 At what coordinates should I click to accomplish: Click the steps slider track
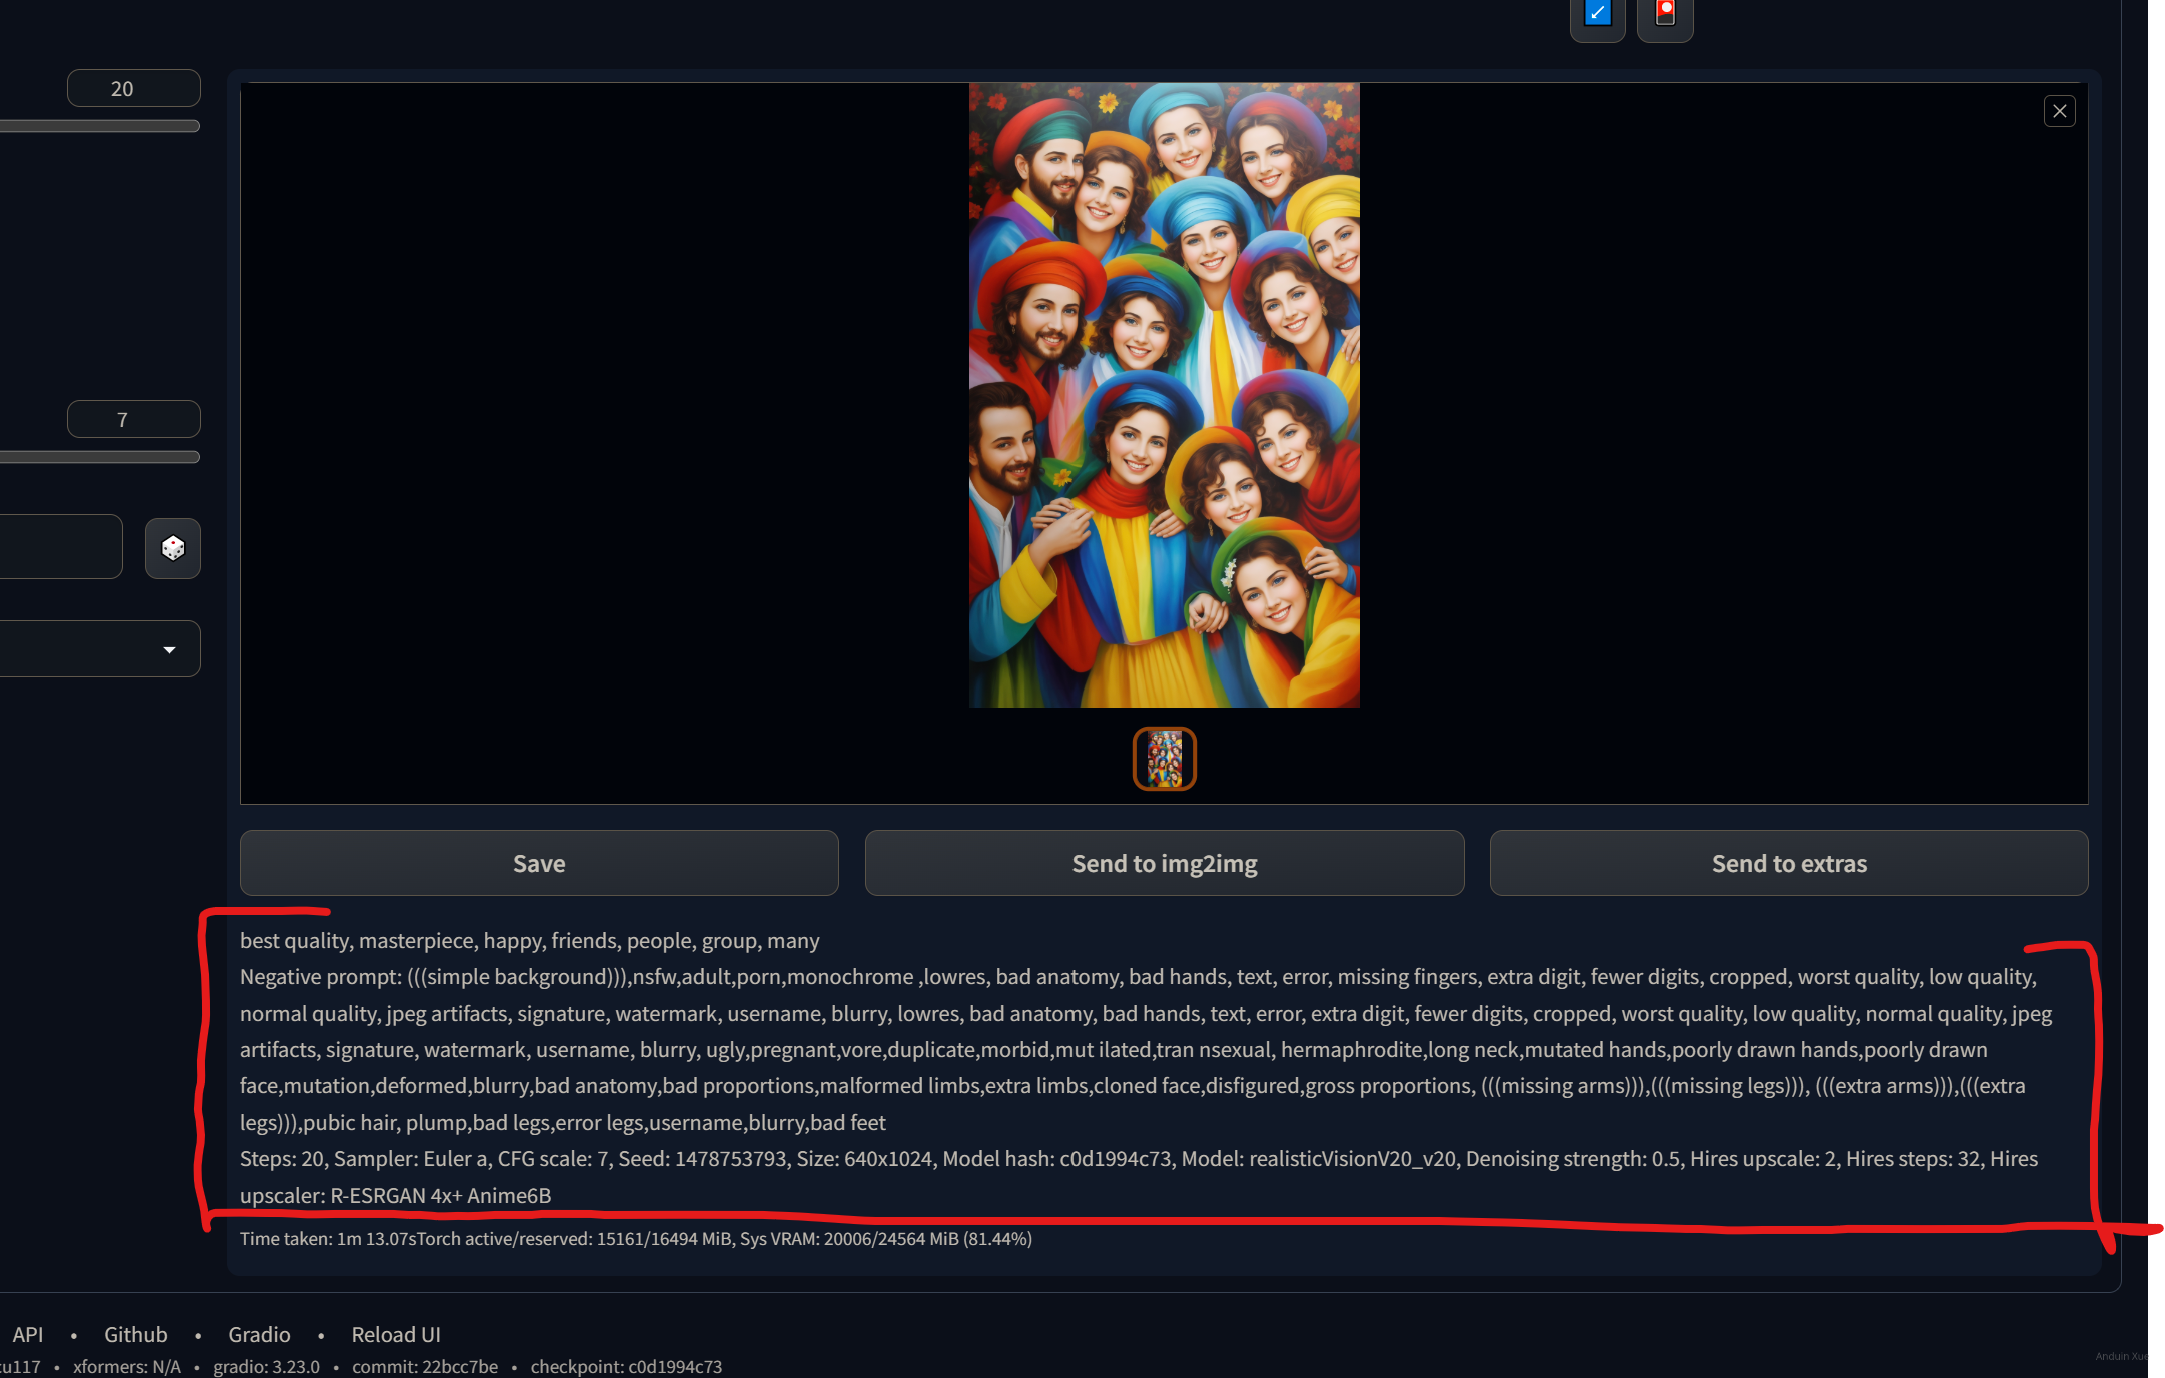click(100, 127)
